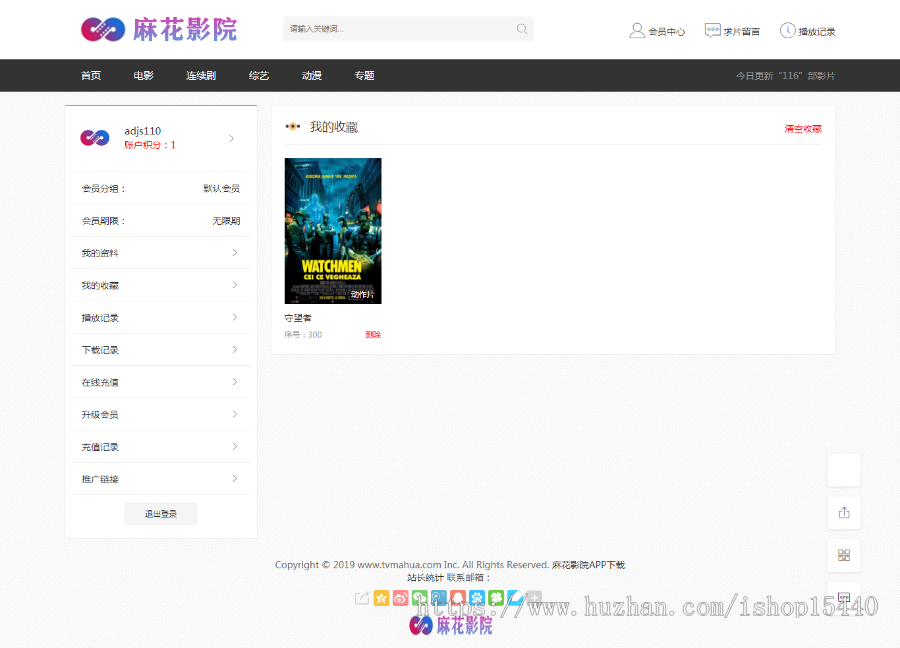Share via QQ penguin icon in footer

(457, 597)
